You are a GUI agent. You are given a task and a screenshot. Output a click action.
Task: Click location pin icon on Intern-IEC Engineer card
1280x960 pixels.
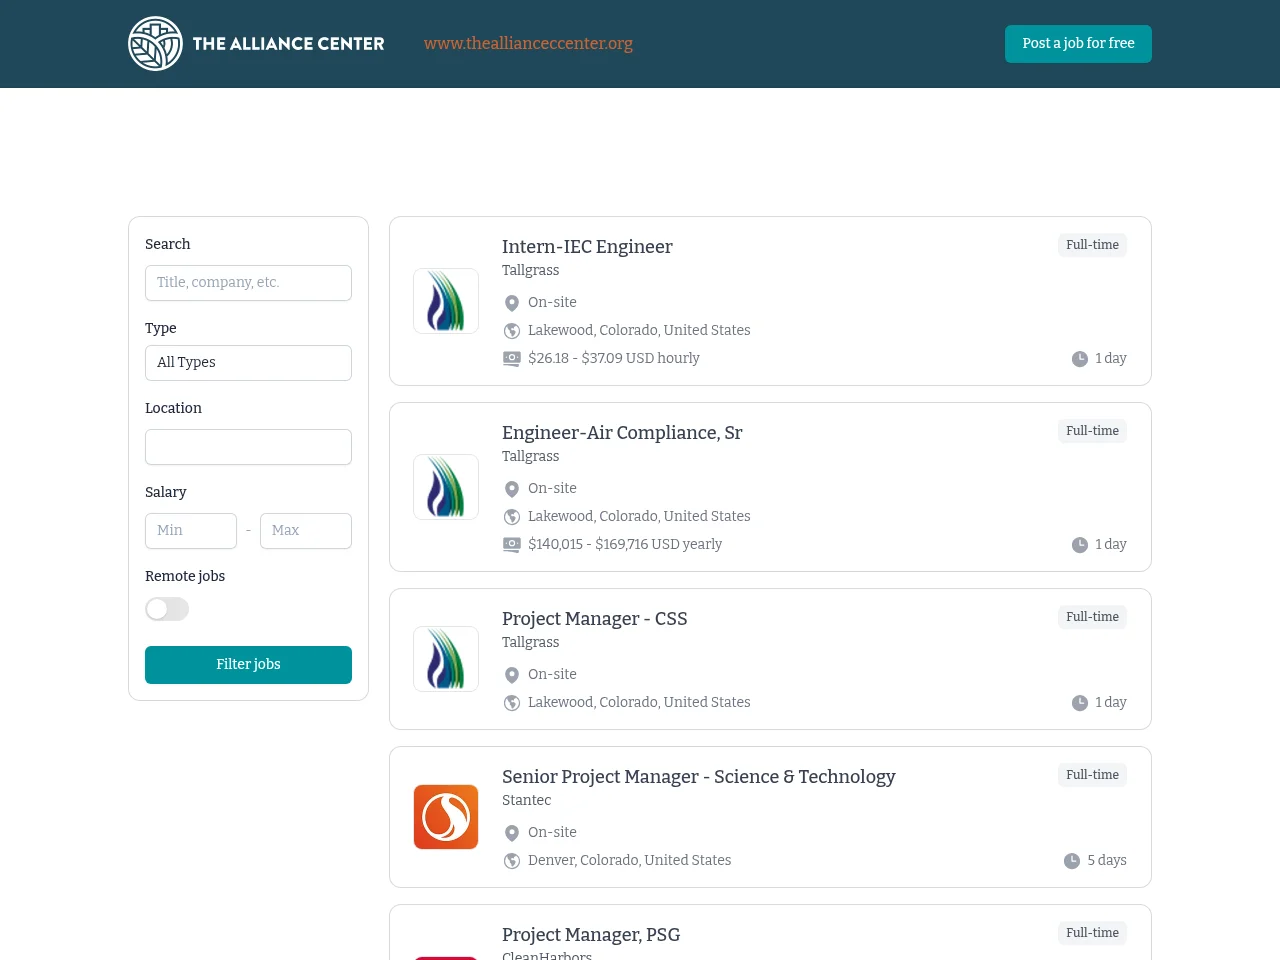point(512,303)
